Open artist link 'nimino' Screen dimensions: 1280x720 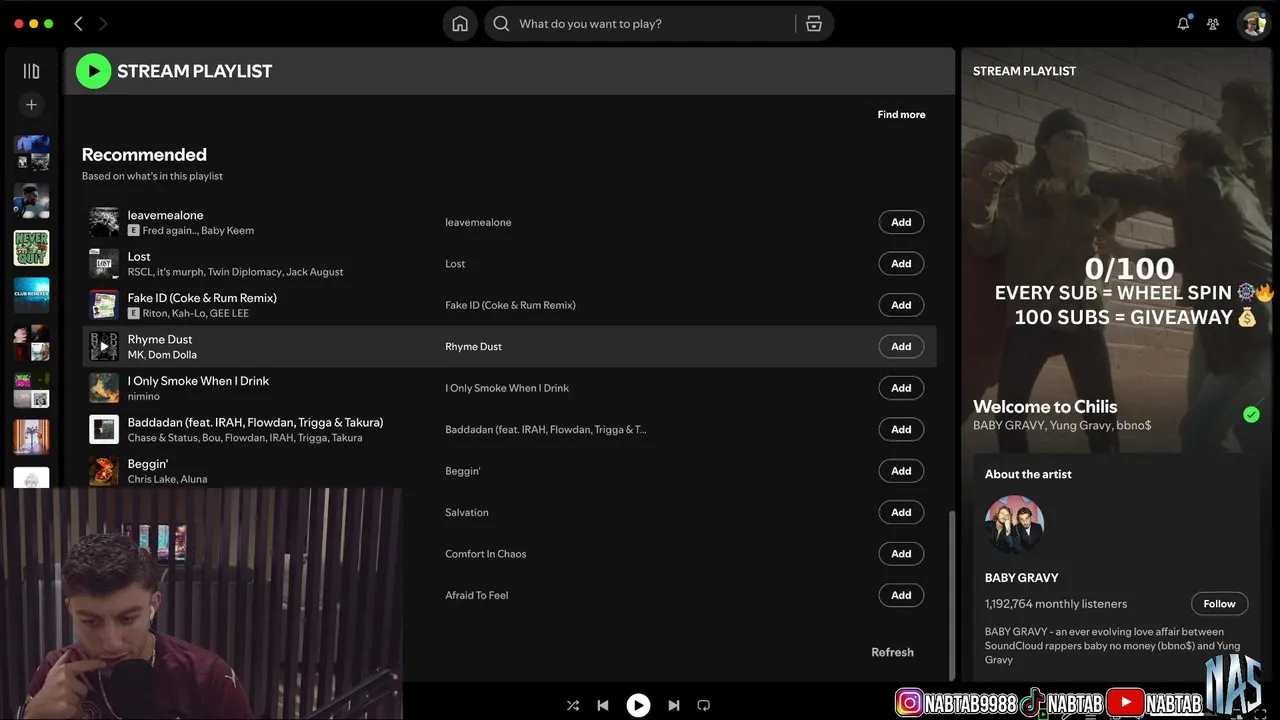point(144,397)
